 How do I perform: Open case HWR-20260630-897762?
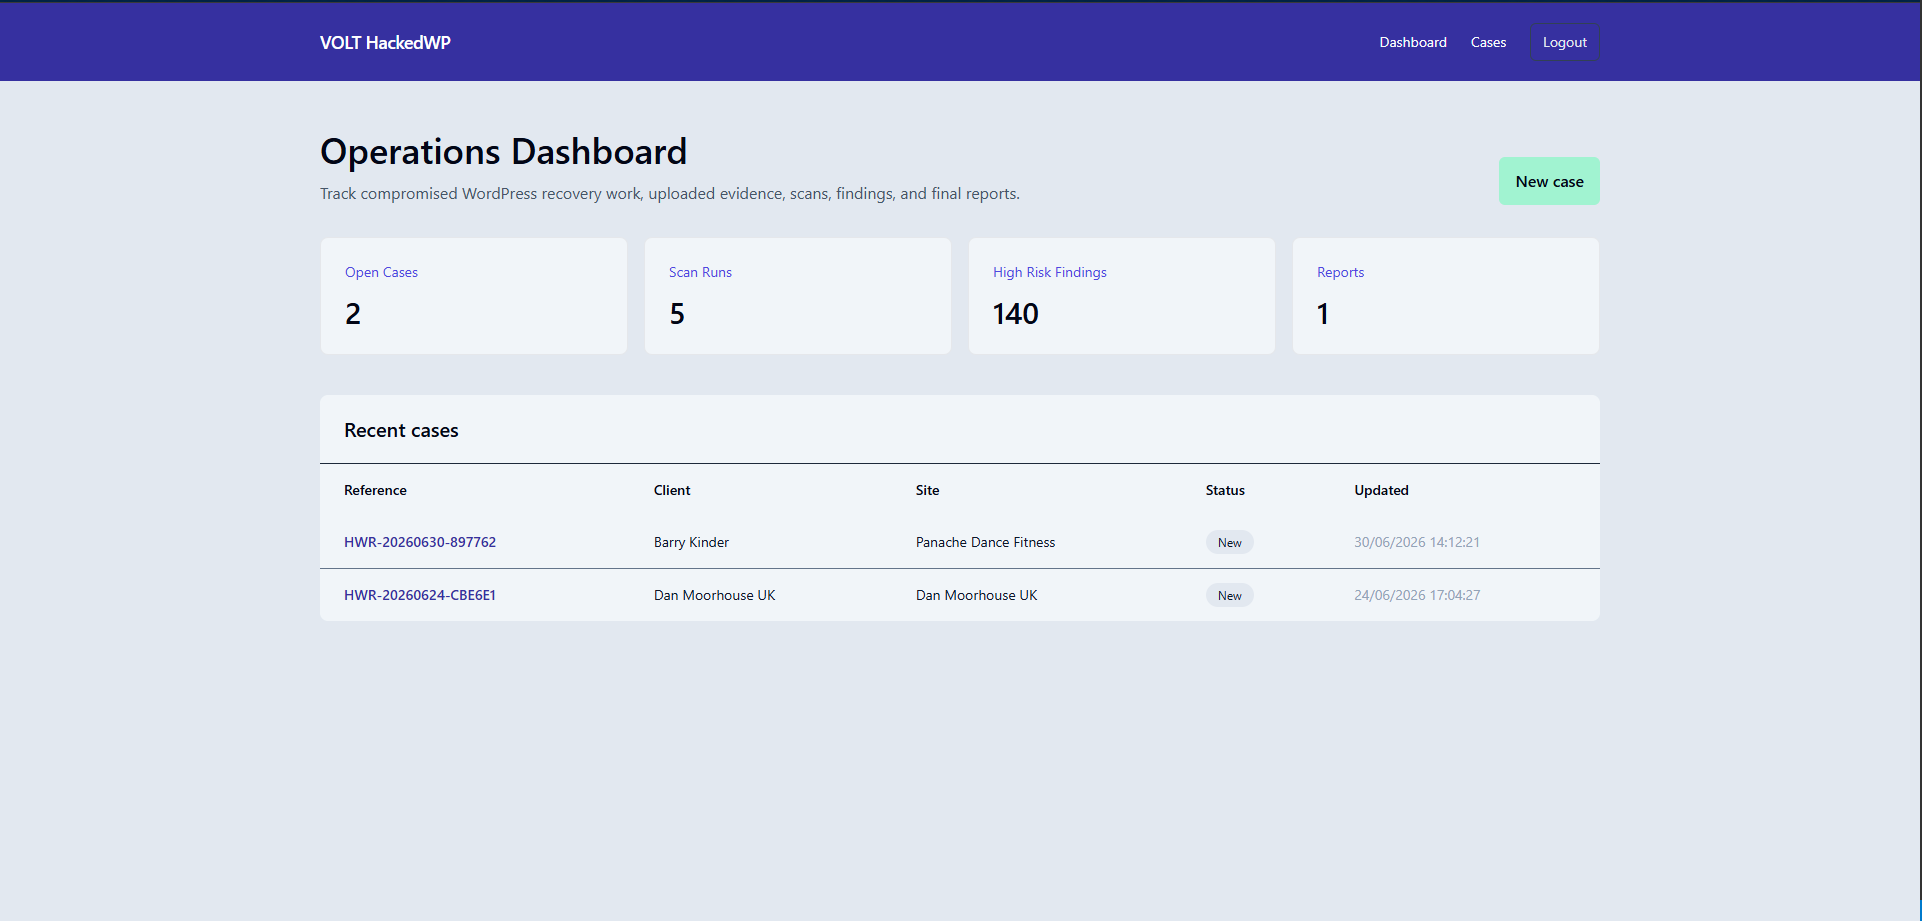point(420,542)
